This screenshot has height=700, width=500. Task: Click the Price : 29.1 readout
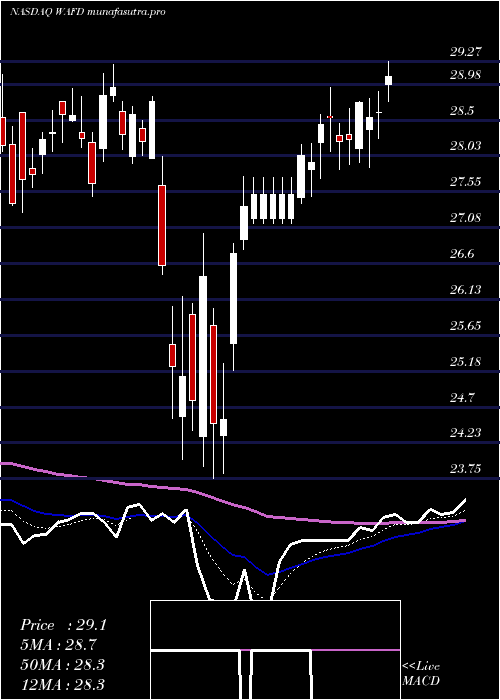(x=63, y=625)
